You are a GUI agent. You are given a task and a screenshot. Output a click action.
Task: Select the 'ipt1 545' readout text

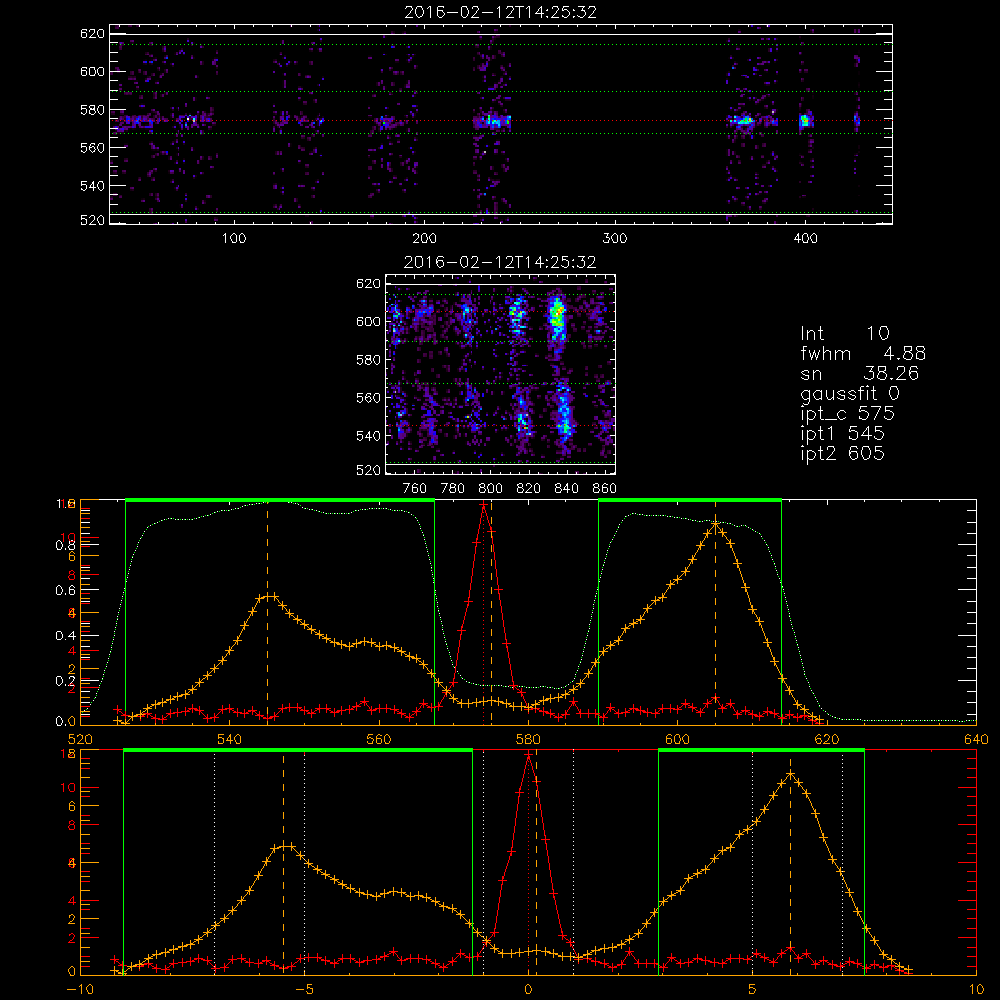pos(842,434)
